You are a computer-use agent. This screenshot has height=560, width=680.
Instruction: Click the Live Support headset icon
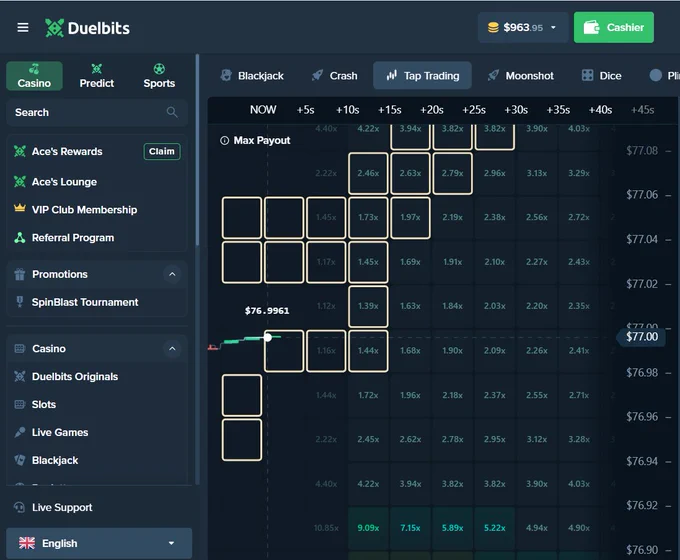pyautogui.click(x=20, y=507)
